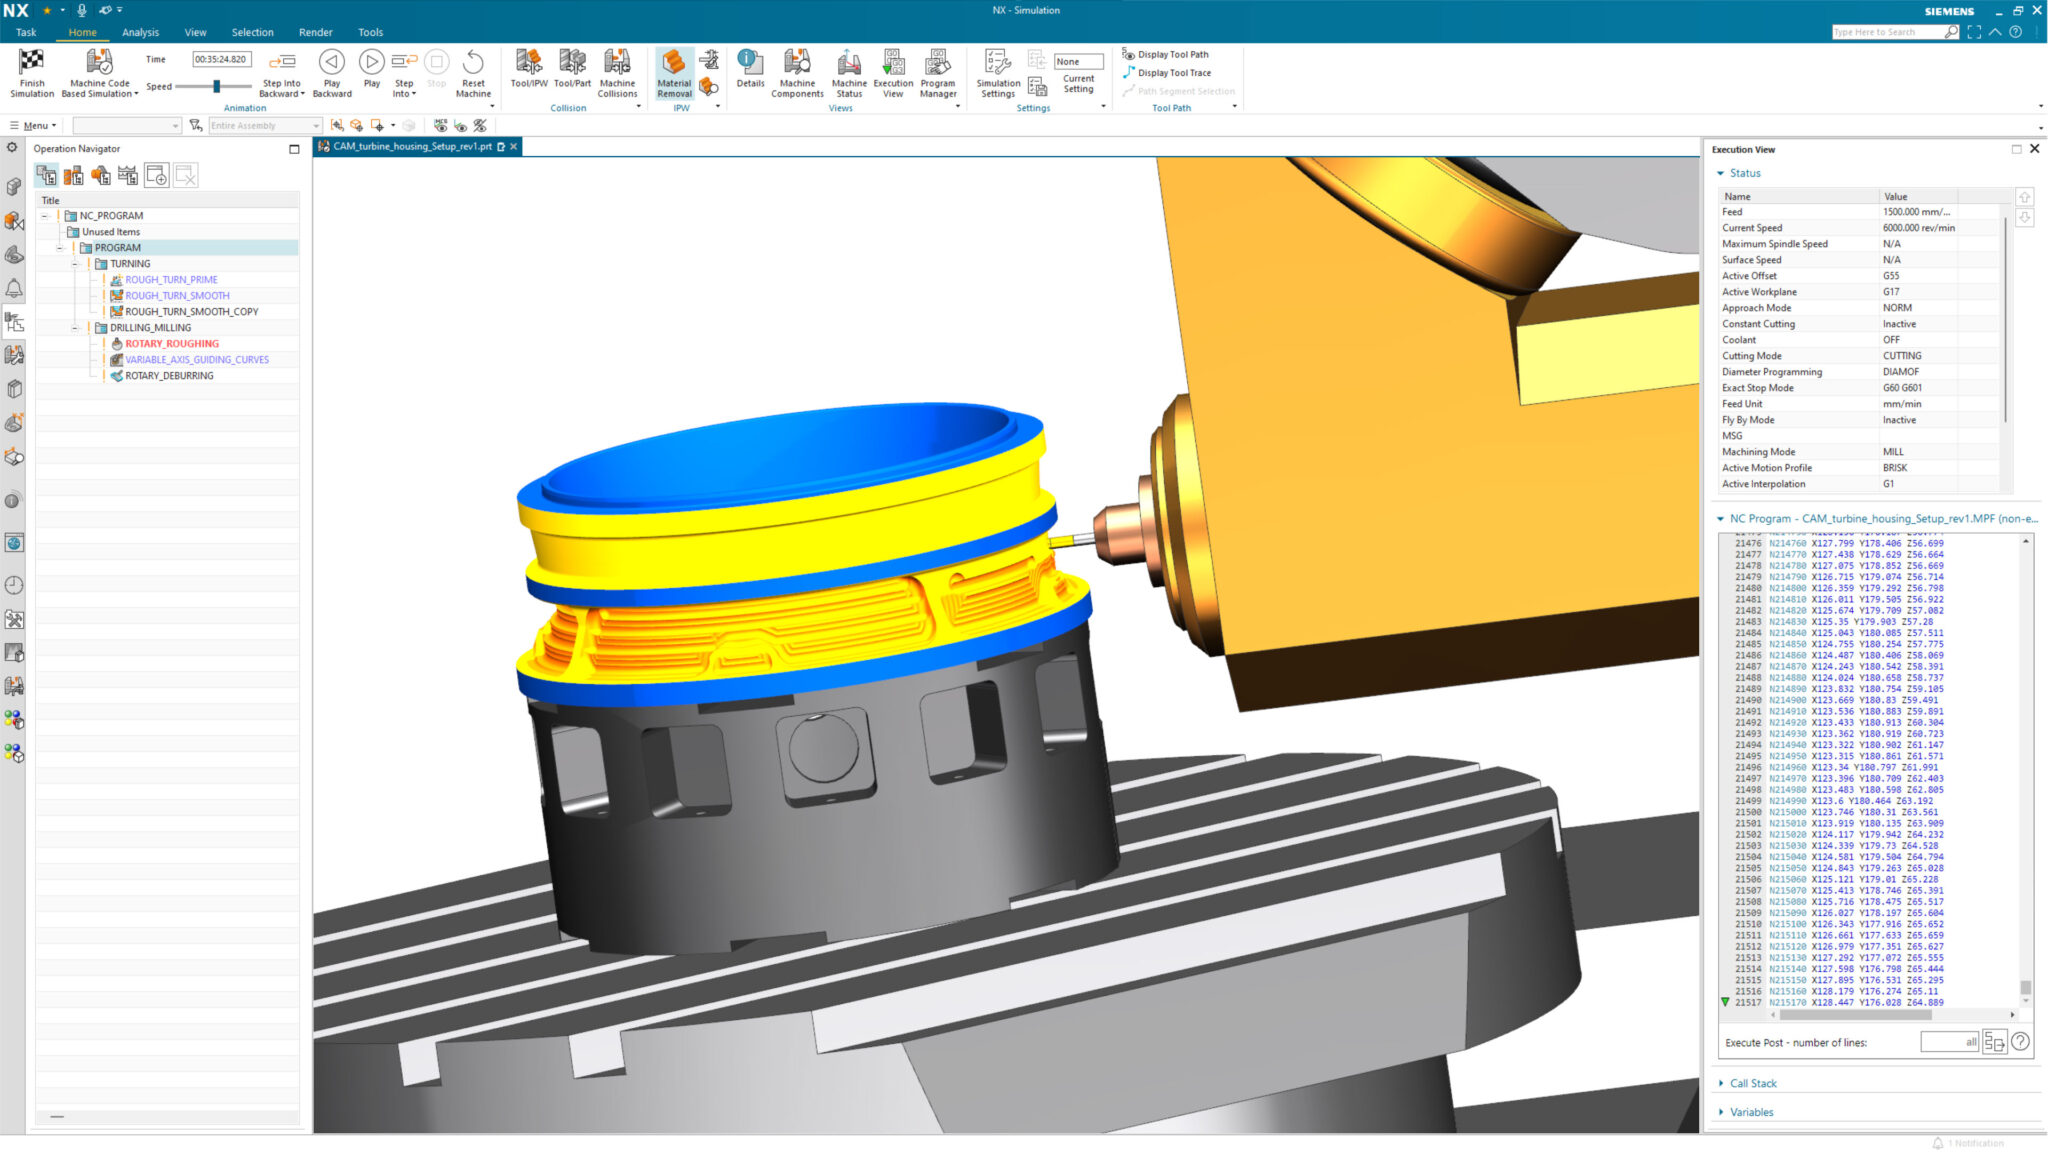Enable the Material Removal IPW display
The height and width of the screenshot is (1152, 2048).
tap(674, 67)
